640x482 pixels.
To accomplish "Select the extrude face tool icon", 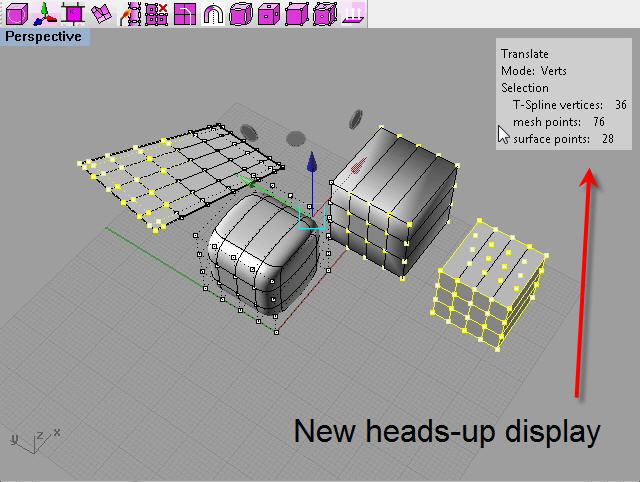I will click(73, 13).
